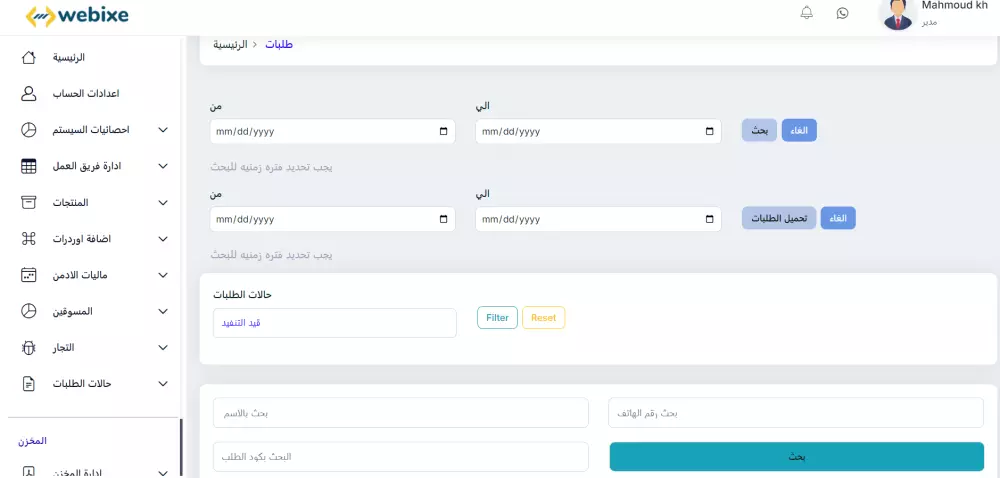
Task: Expand the حالات الطلبات sidebar chevron
Action: pos(163,384)
